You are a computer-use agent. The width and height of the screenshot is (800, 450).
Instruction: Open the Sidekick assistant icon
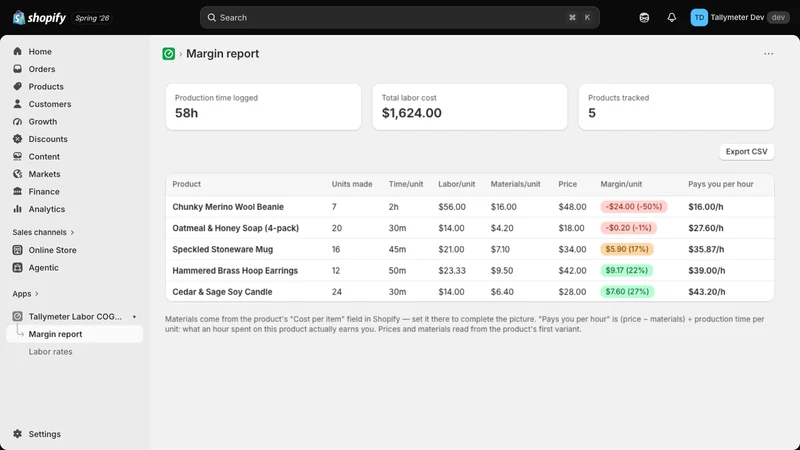644,17
